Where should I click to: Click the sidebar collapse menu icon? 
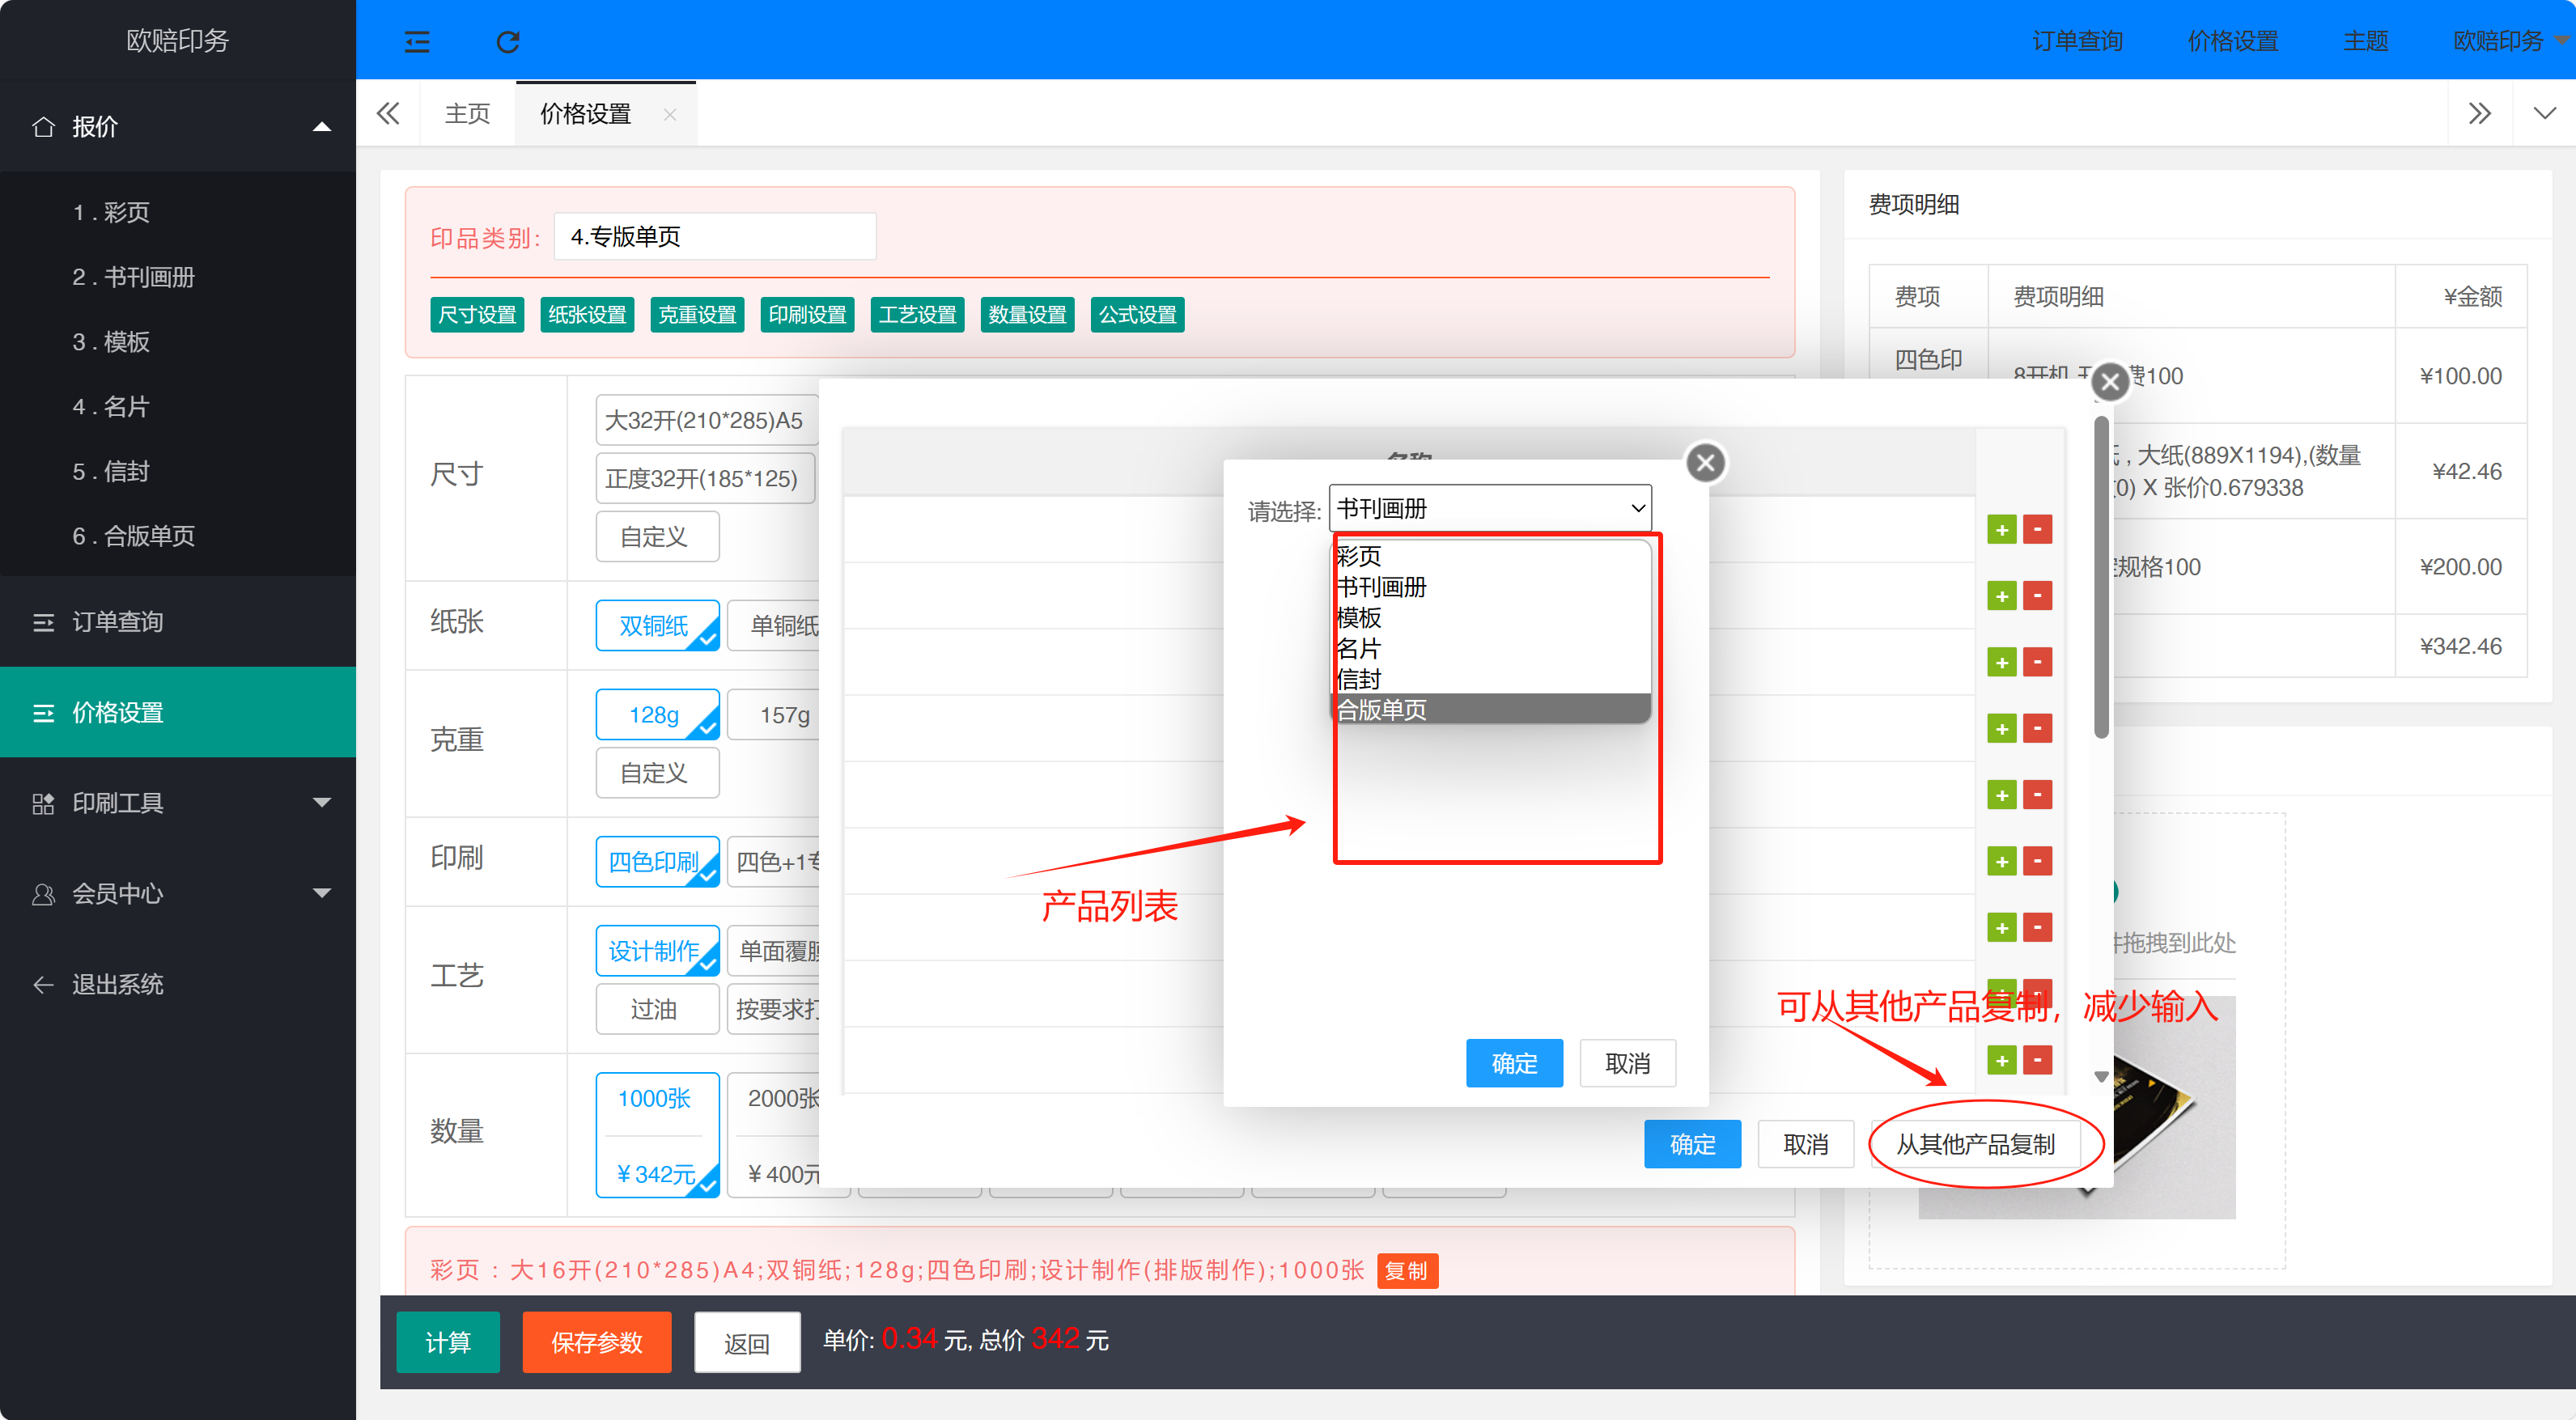(x=417, y=41)
